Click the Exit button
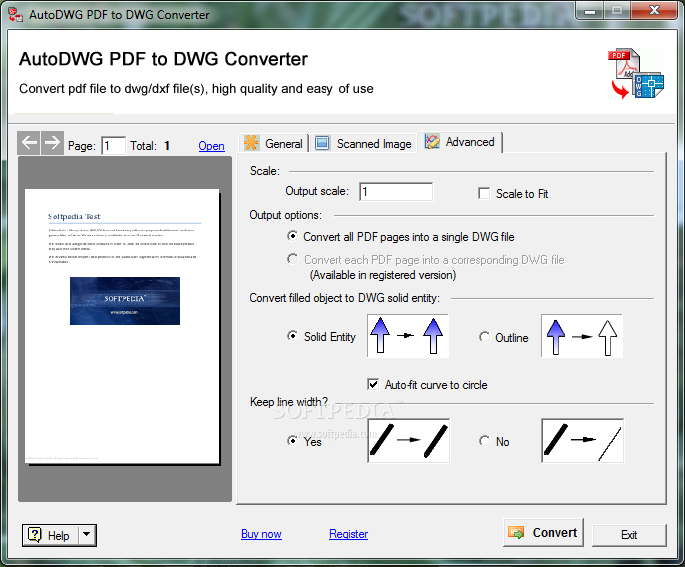The height and width of the screenshot is (567, 685). coord(629,535)
